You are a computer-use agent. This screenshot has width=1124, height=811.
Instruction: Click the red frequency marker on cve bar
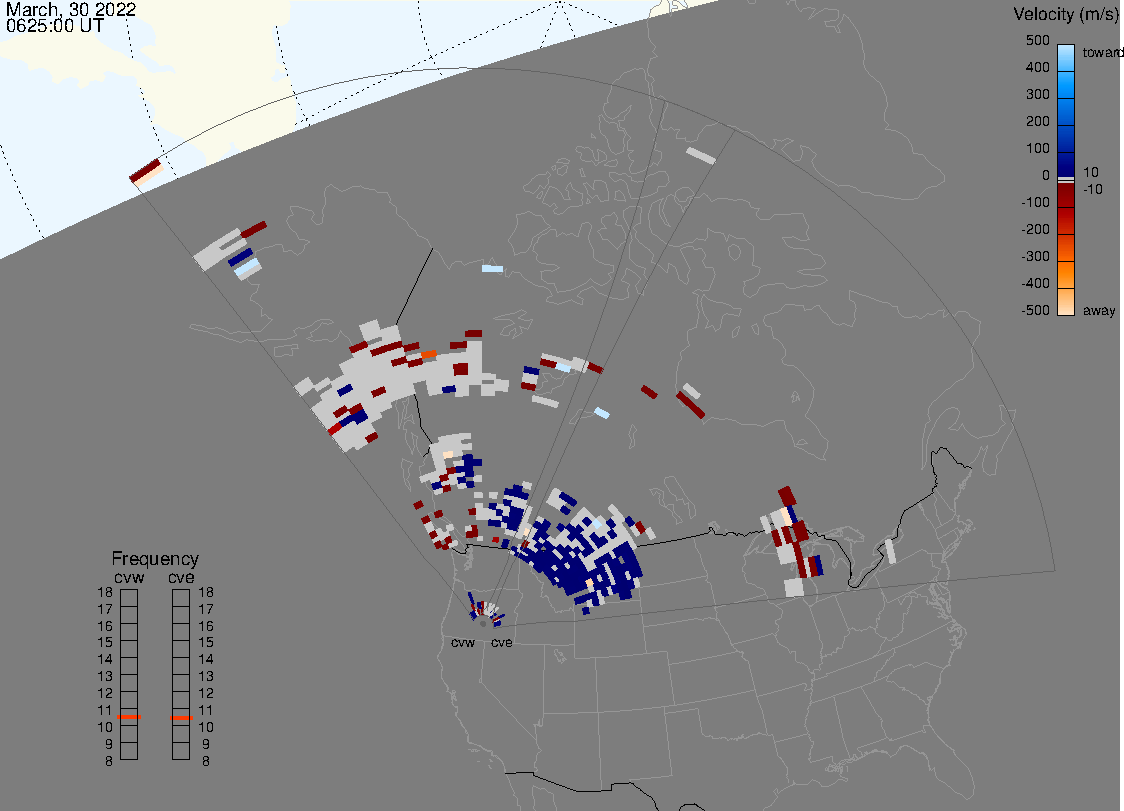tap(181, 718)
